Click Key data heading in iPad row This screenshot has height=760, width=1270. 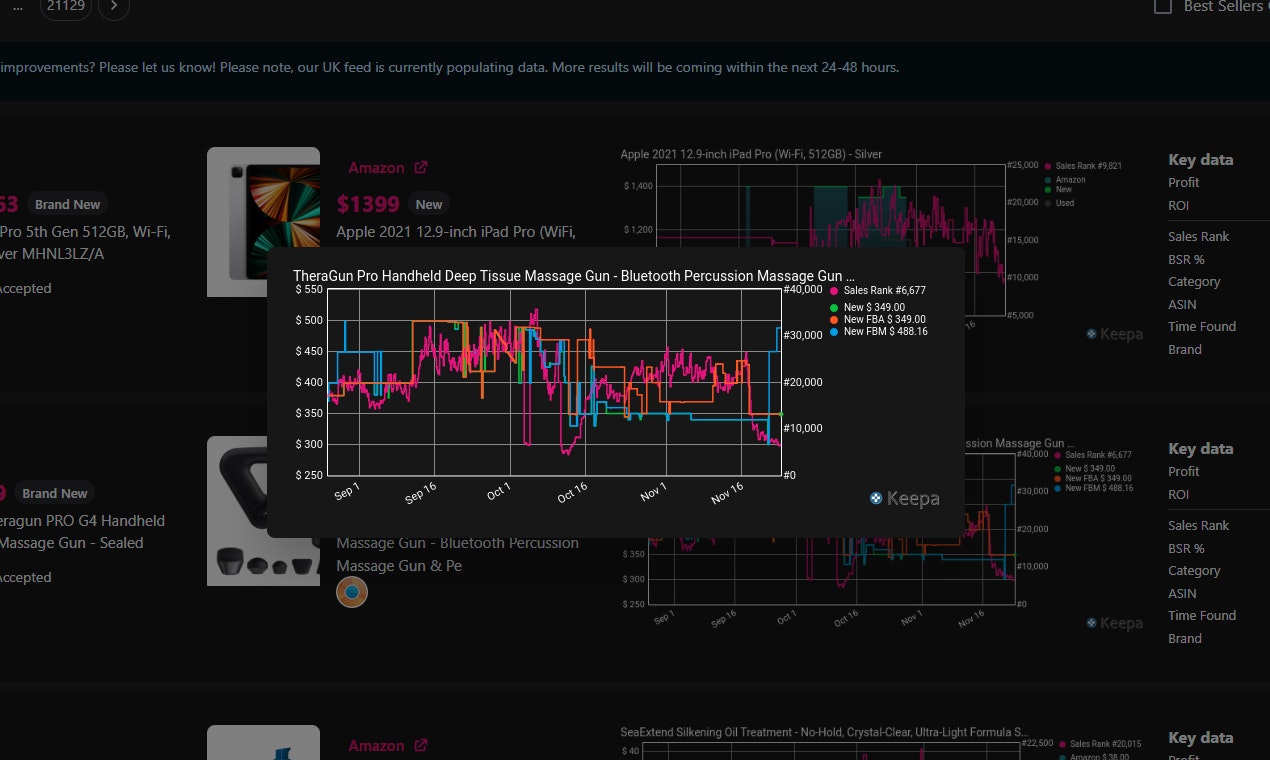(x=1200, y=159)
